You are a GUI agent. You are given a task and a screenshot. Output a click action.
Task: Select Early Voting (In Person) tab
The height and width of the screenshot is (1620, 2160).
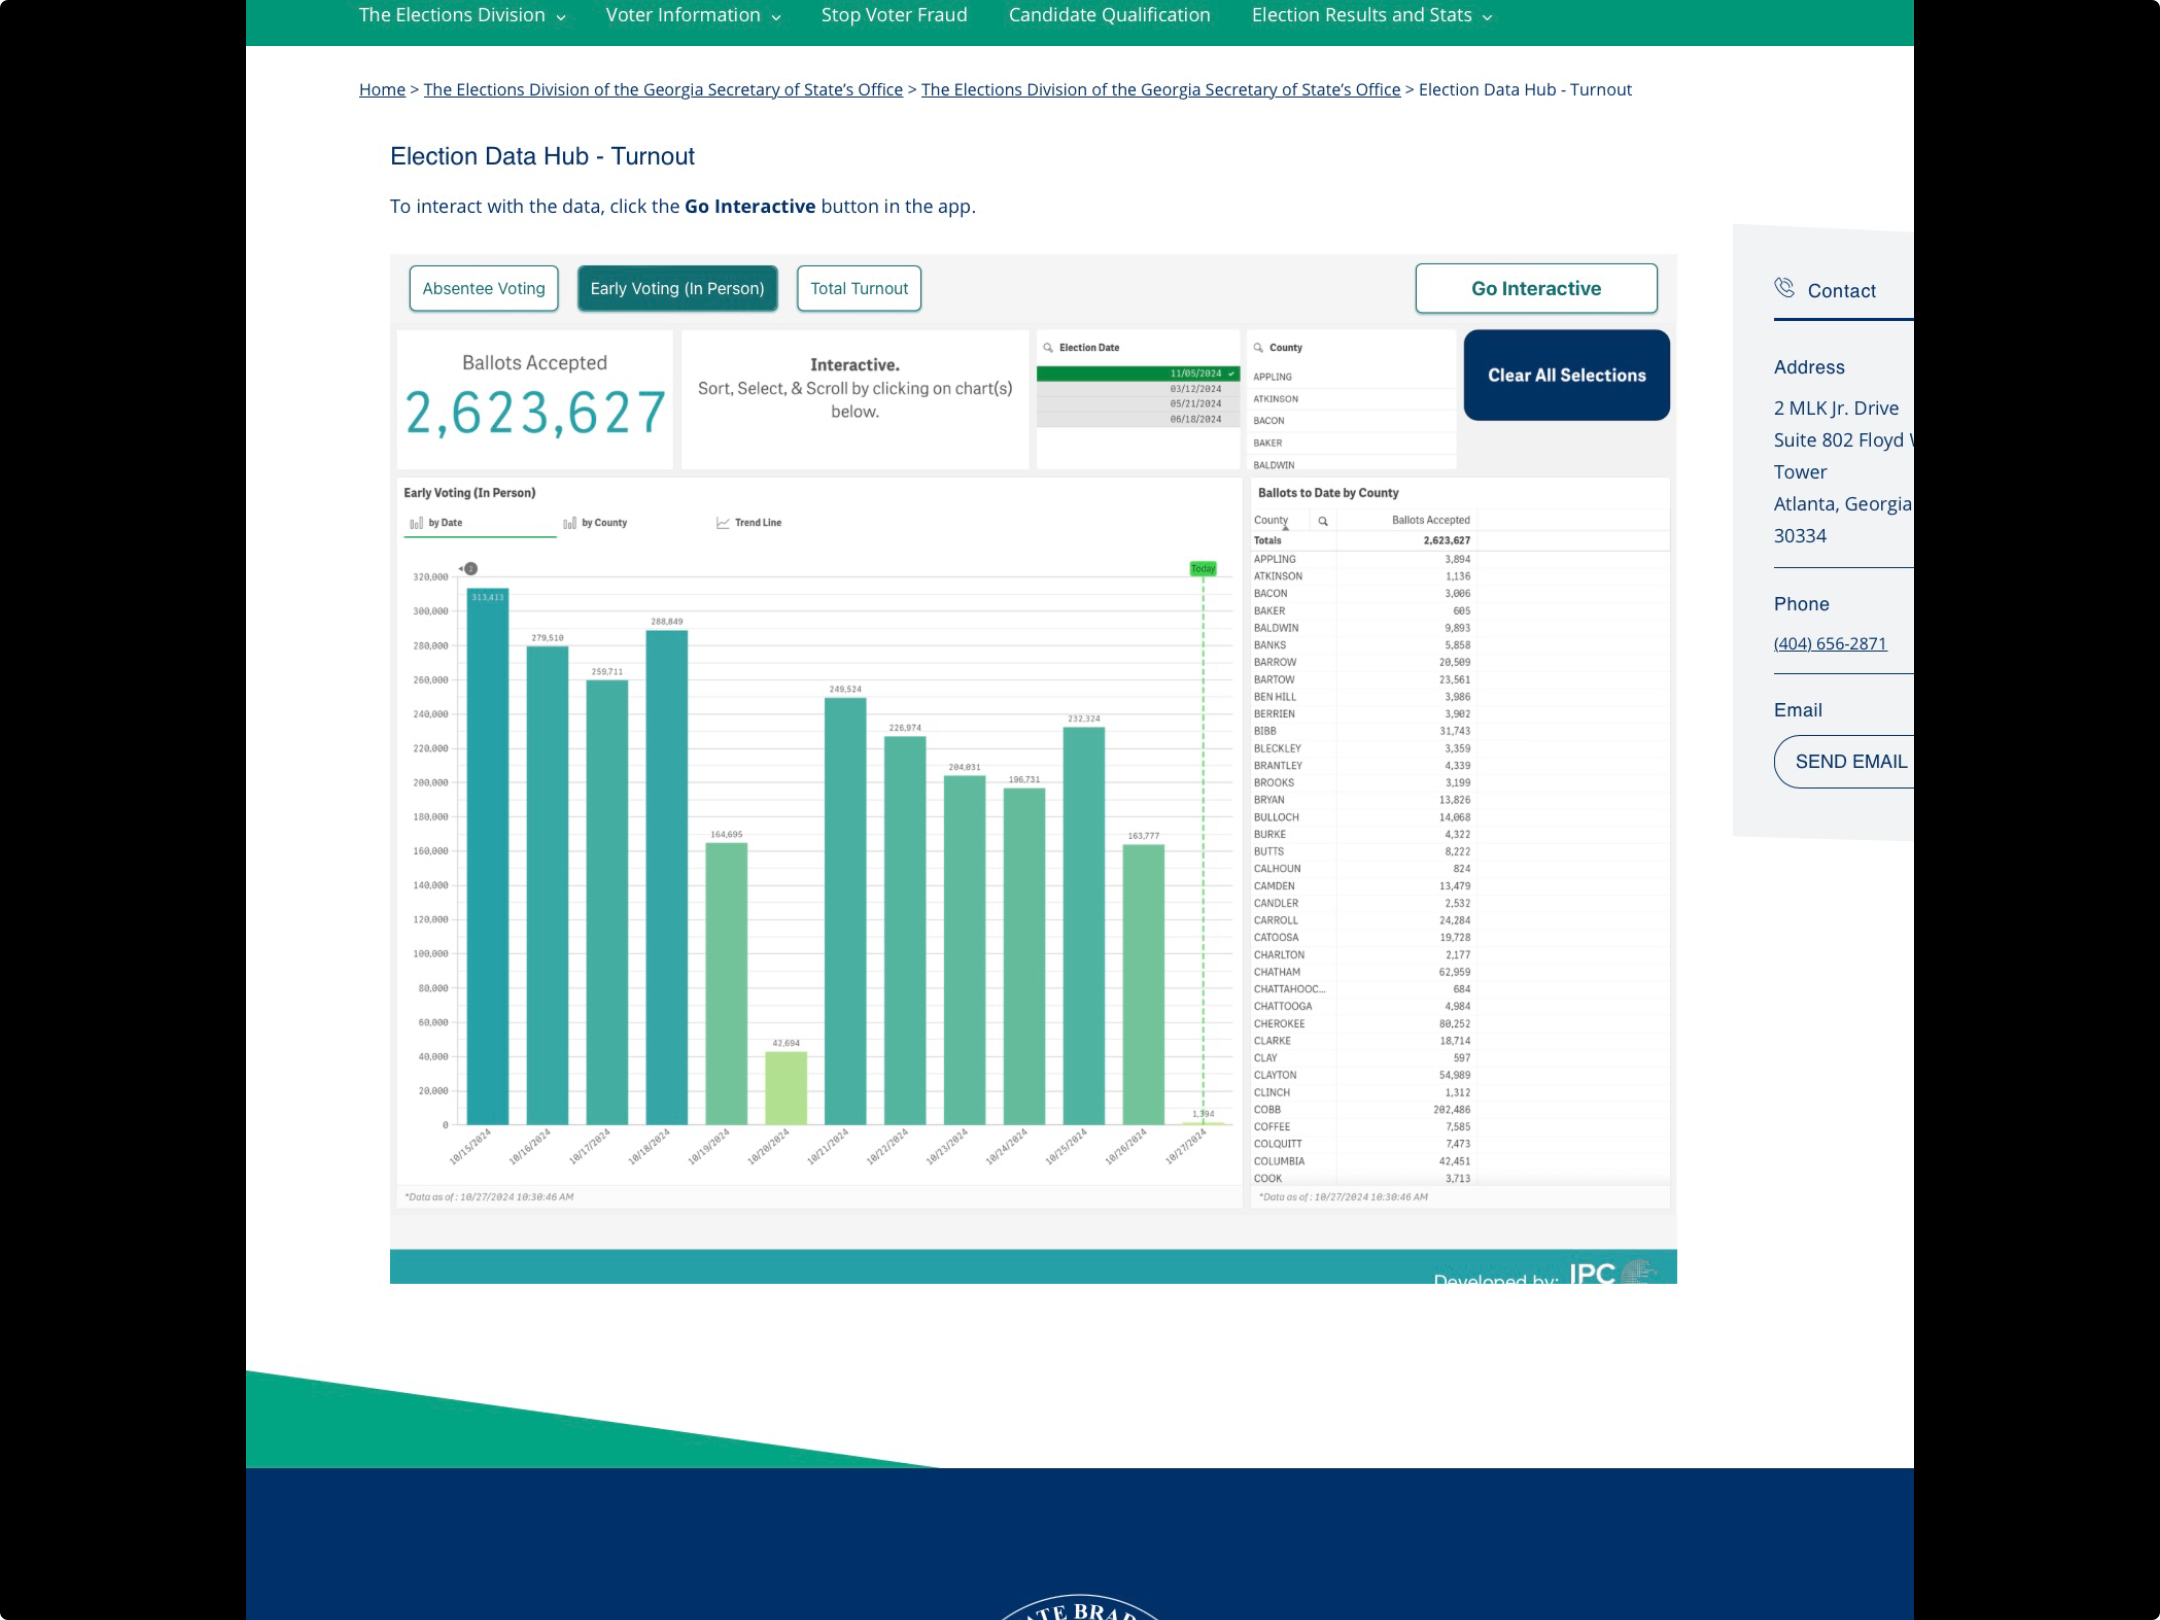coord(677,289)
